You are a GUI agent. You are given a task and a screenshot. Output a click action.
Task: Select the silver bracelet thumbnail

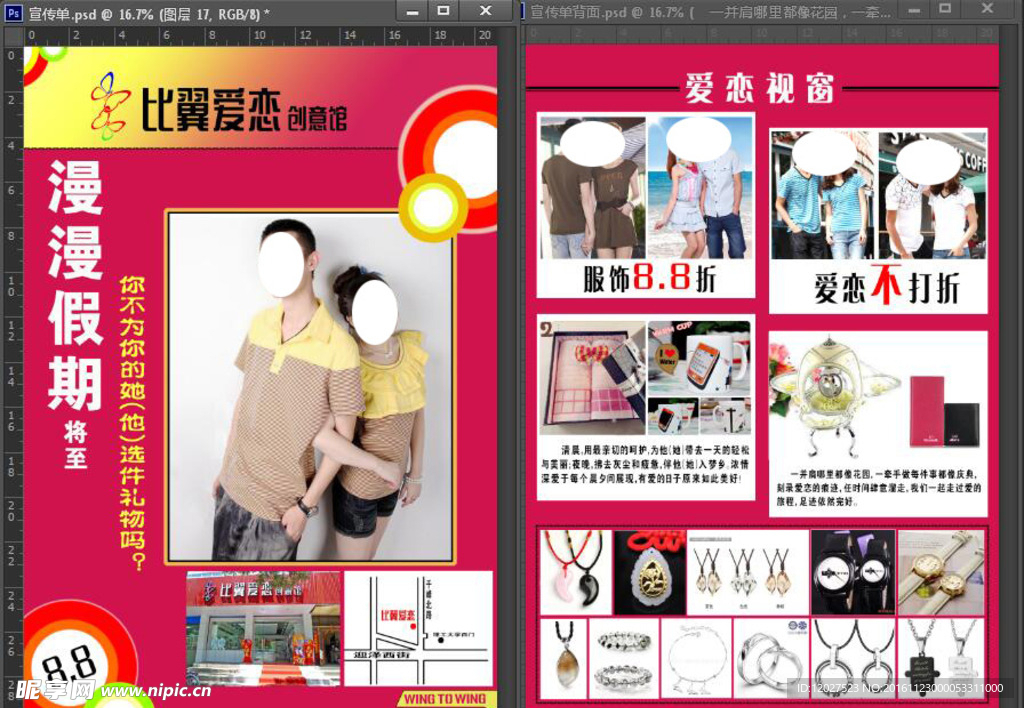point(696,658)
